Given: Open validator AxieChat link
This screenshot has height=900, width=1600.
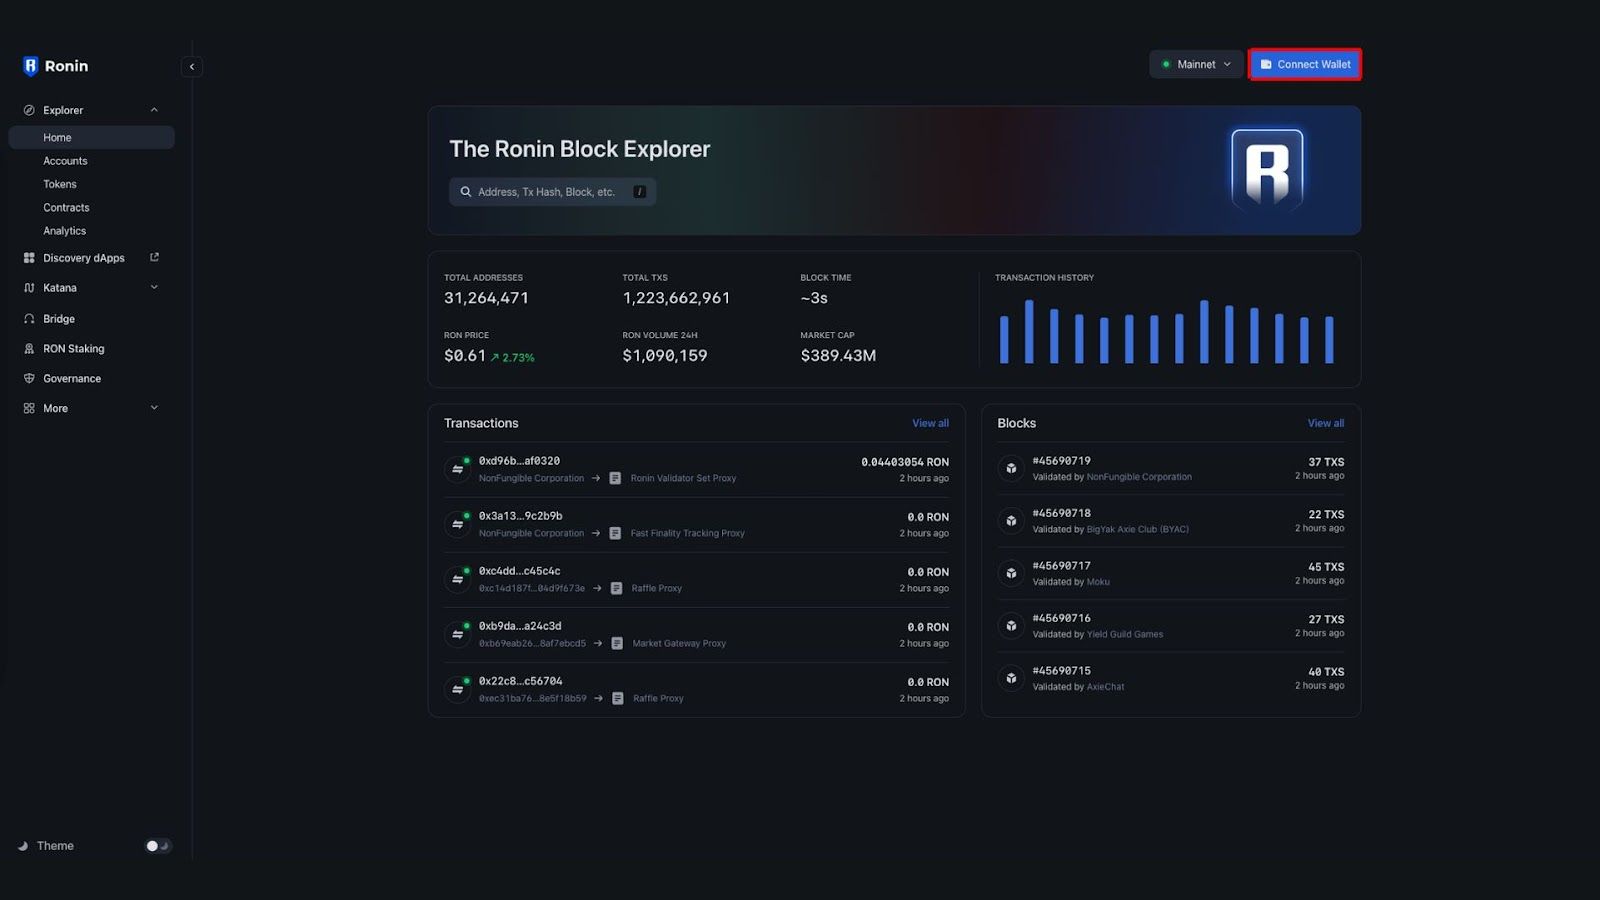Looking at the screenshot, I should coord(1106,687).
